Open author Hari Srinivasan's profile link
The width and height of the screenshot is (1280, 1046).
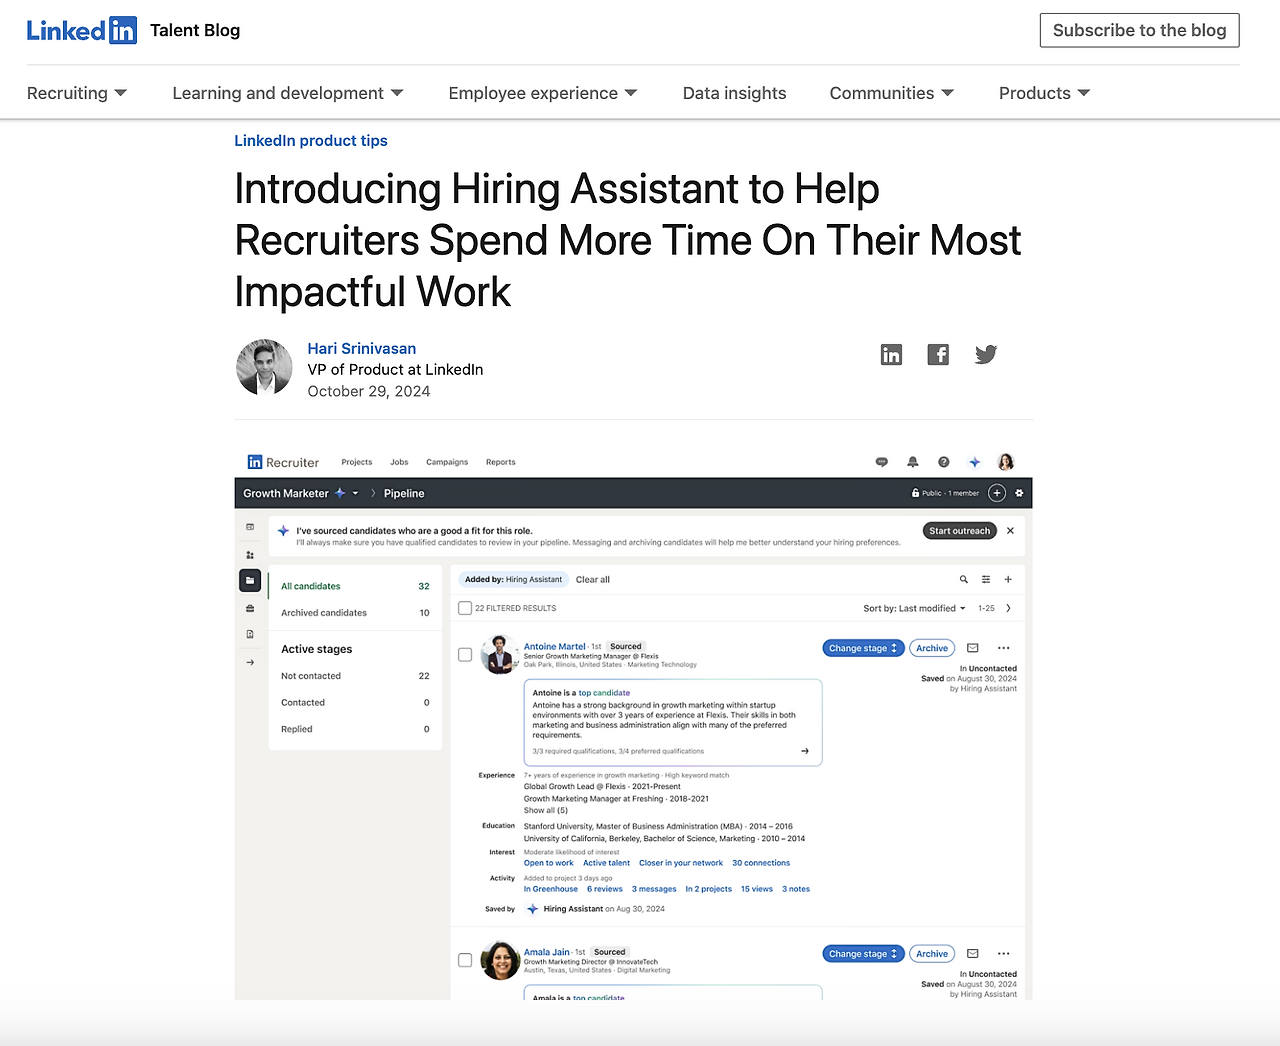(362, 348)
